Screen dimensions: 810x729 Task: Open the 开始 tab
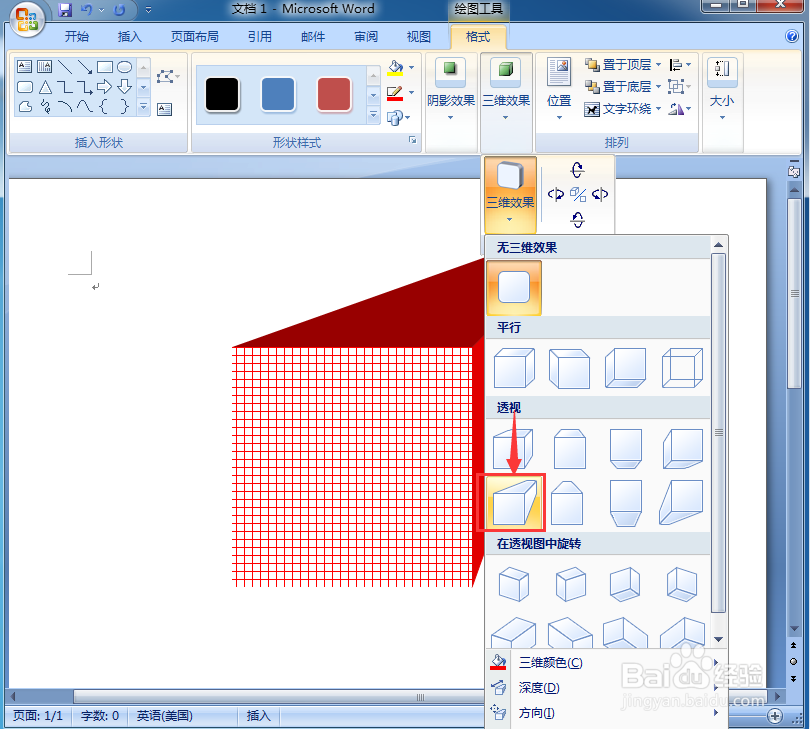pyautogui.click(x=77, y=37)
